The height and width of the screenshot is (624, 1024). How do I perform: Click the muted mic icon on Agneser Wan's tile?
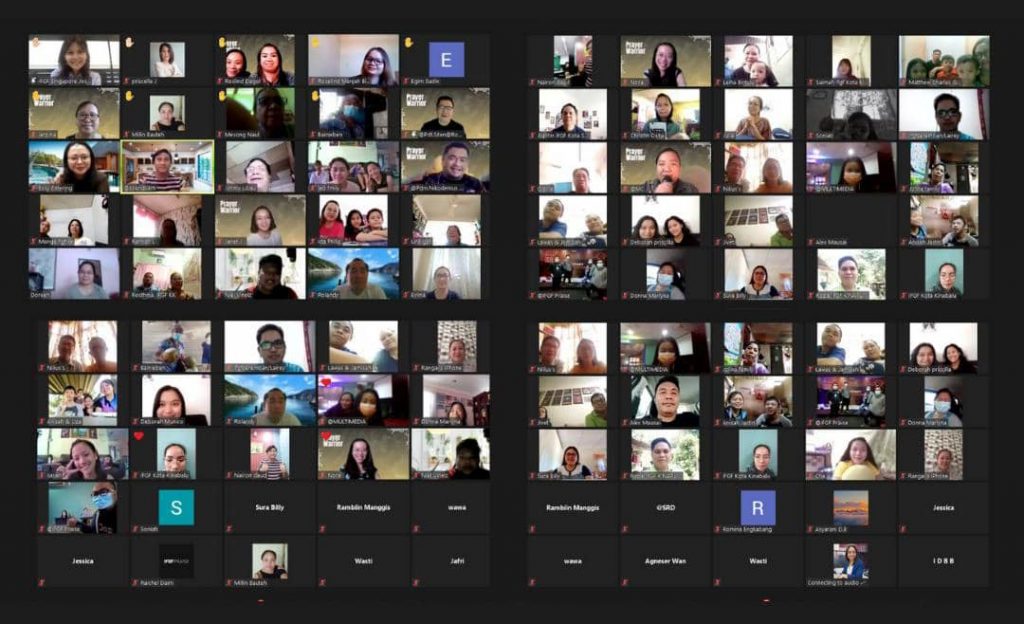pyautogui.click(x=625, y=582)
